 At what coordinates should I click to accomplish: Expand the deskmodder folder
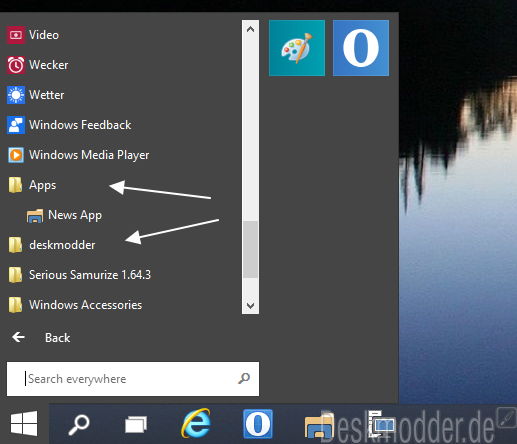click(x=51, y=245)
